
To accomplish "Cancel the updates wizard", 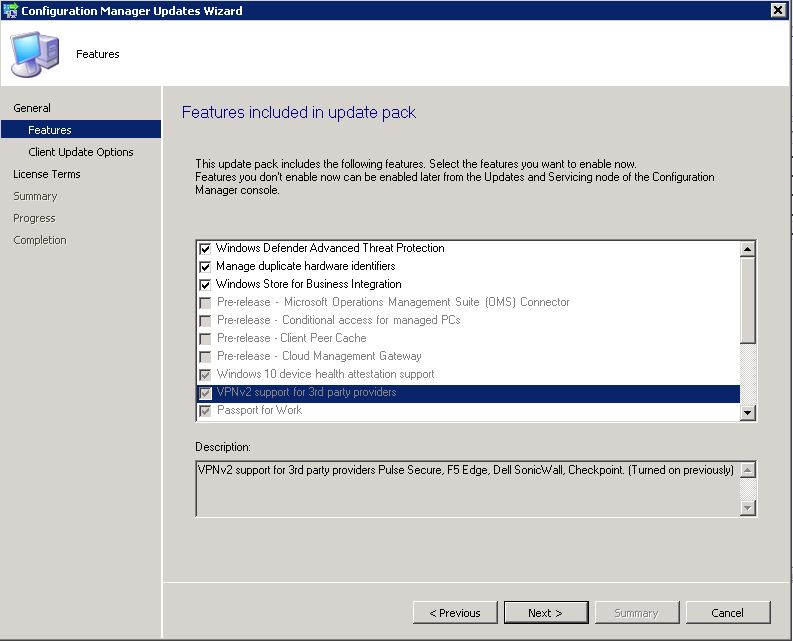I will (728, 613).
